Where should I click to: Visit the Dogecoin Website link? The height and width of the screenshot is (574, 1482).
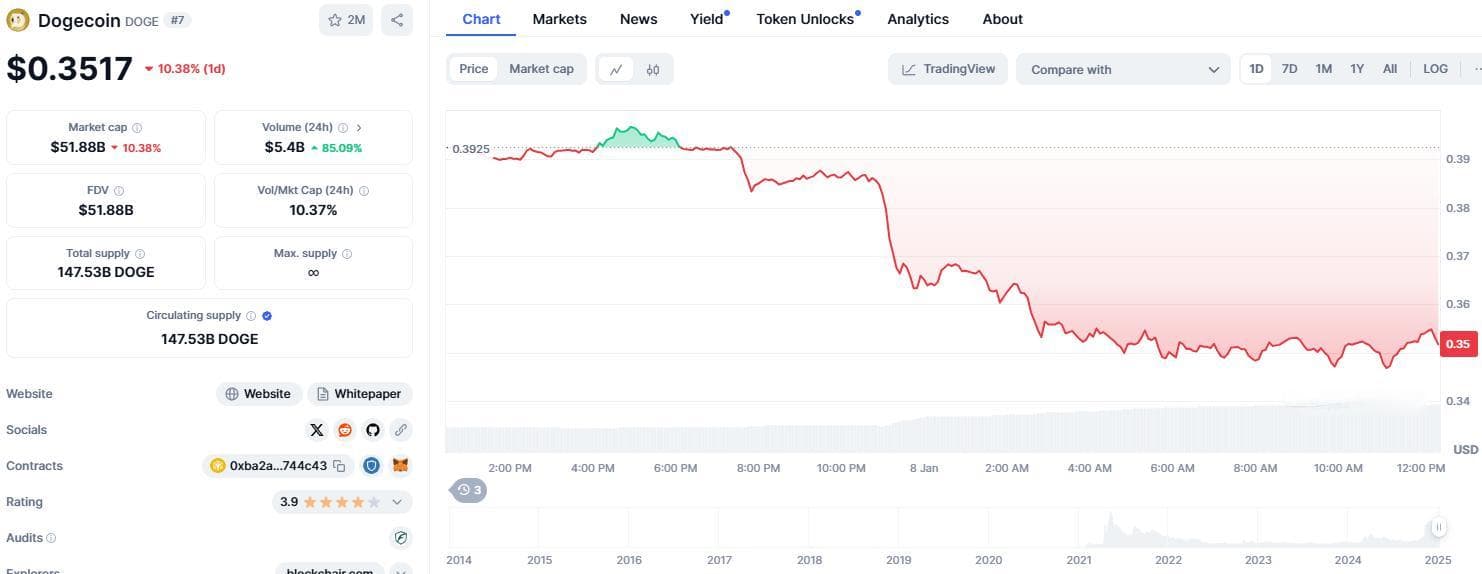[x=258, y=394]
